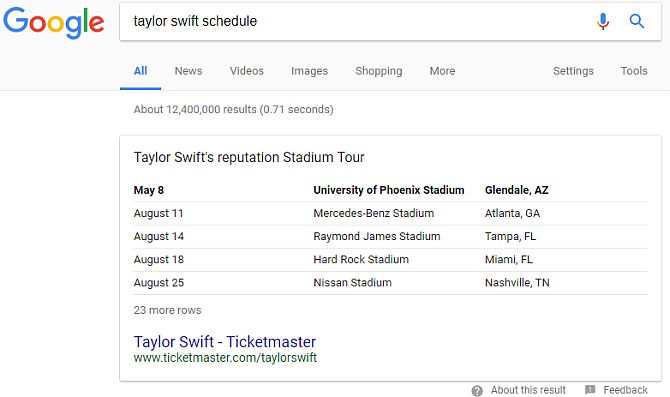Click the Google logo
The height and width of the screenshot is (397, 670).
coord(54,22)
